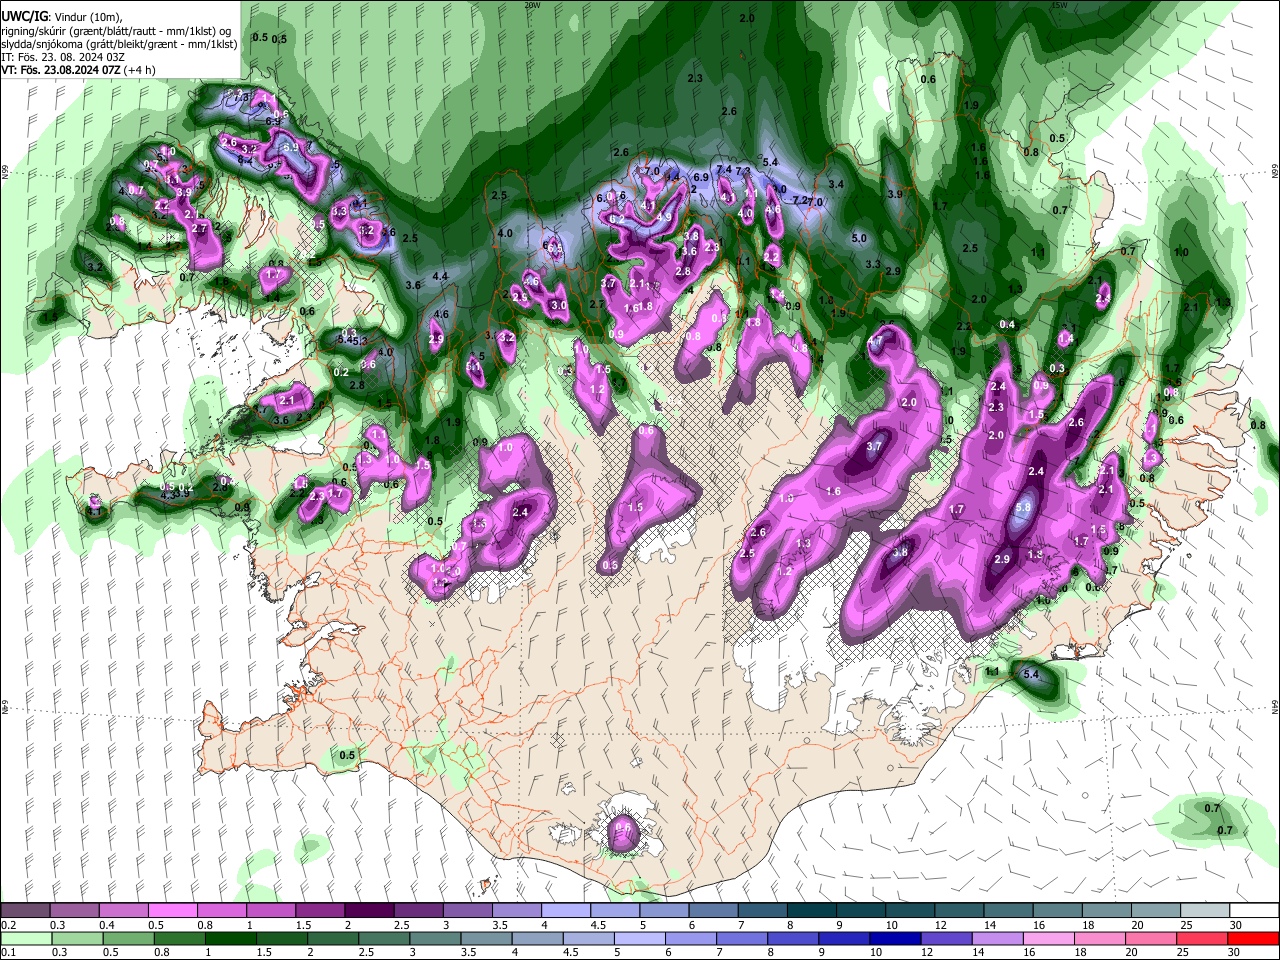Click the '(+4 h)' forecast offset text

138,70
